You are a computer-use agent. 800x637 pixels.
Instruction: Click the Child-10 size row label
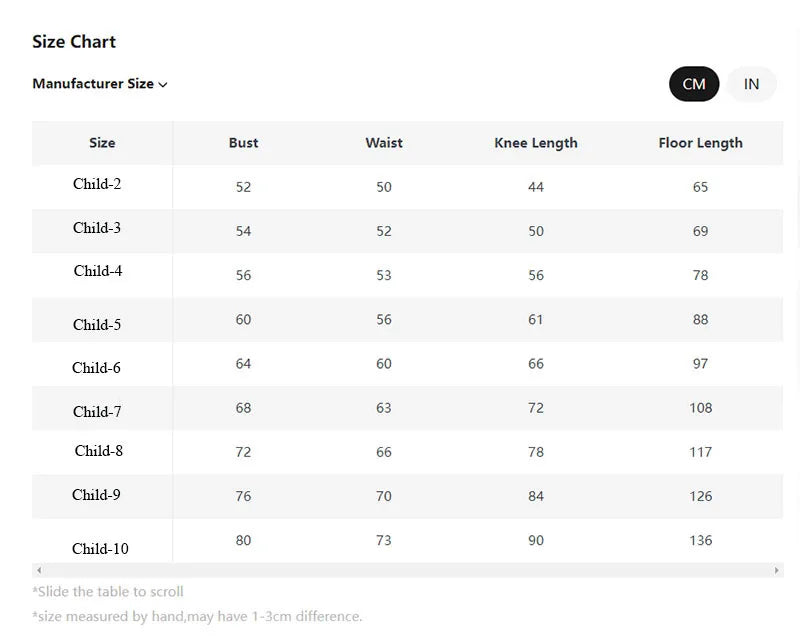100,549
